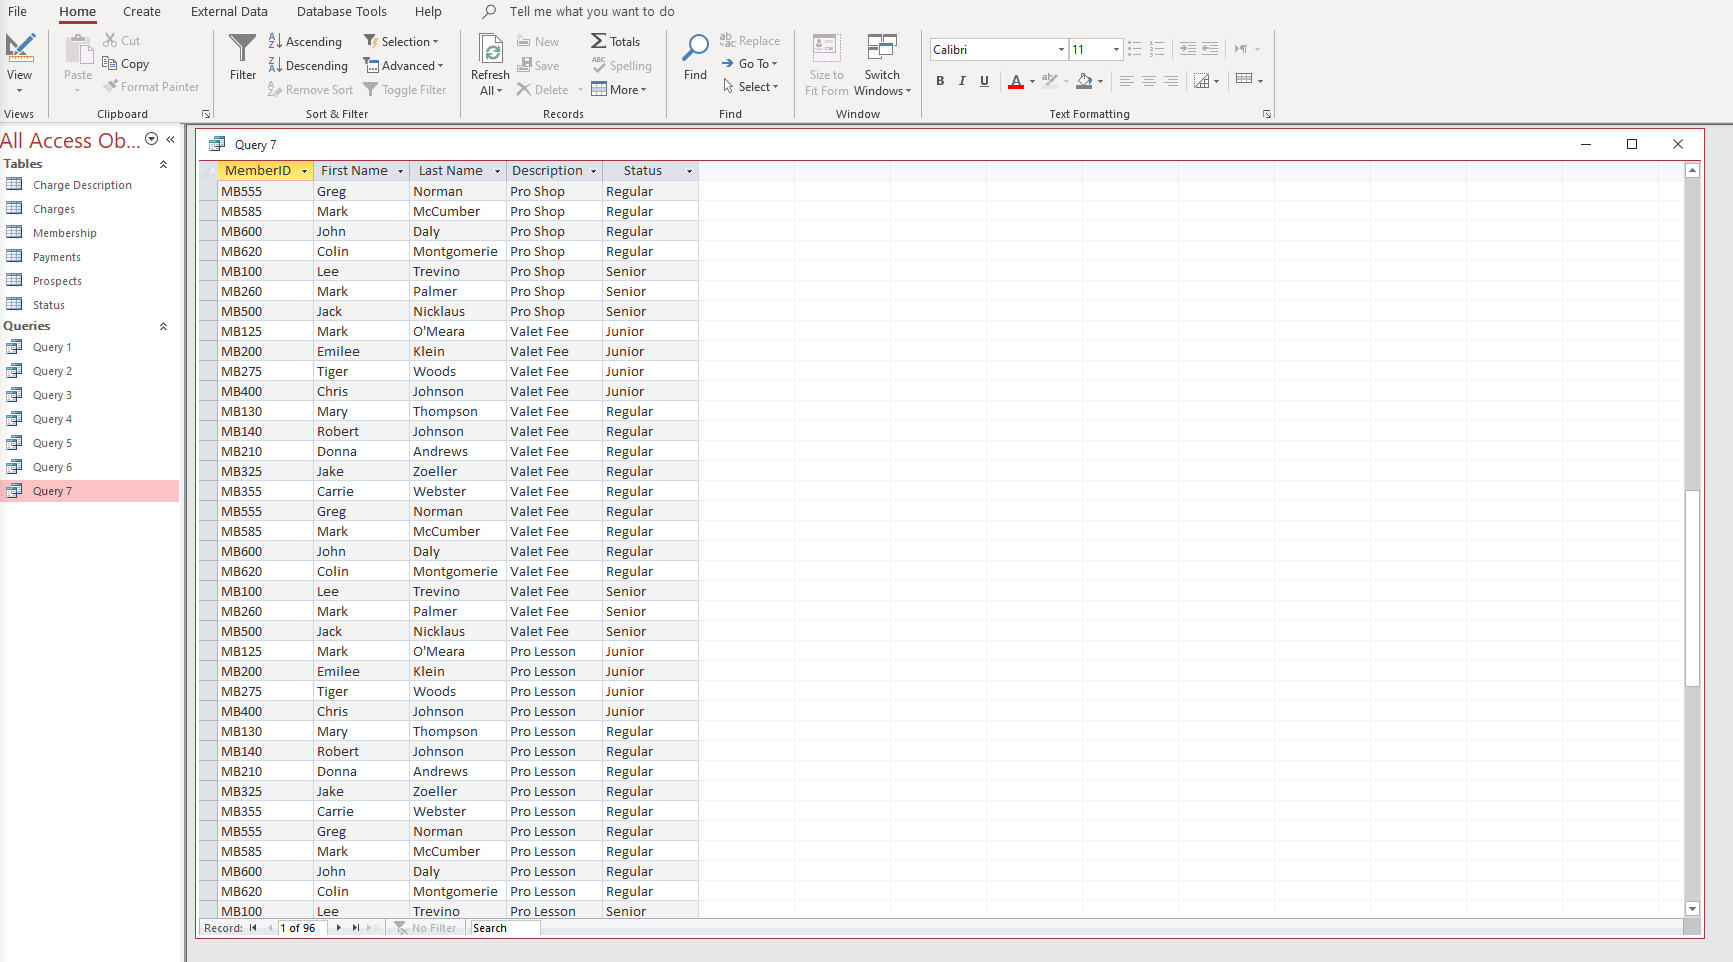Create a New record from ribbon
The width and height of the screenshot is (1733, 962).
538,41
